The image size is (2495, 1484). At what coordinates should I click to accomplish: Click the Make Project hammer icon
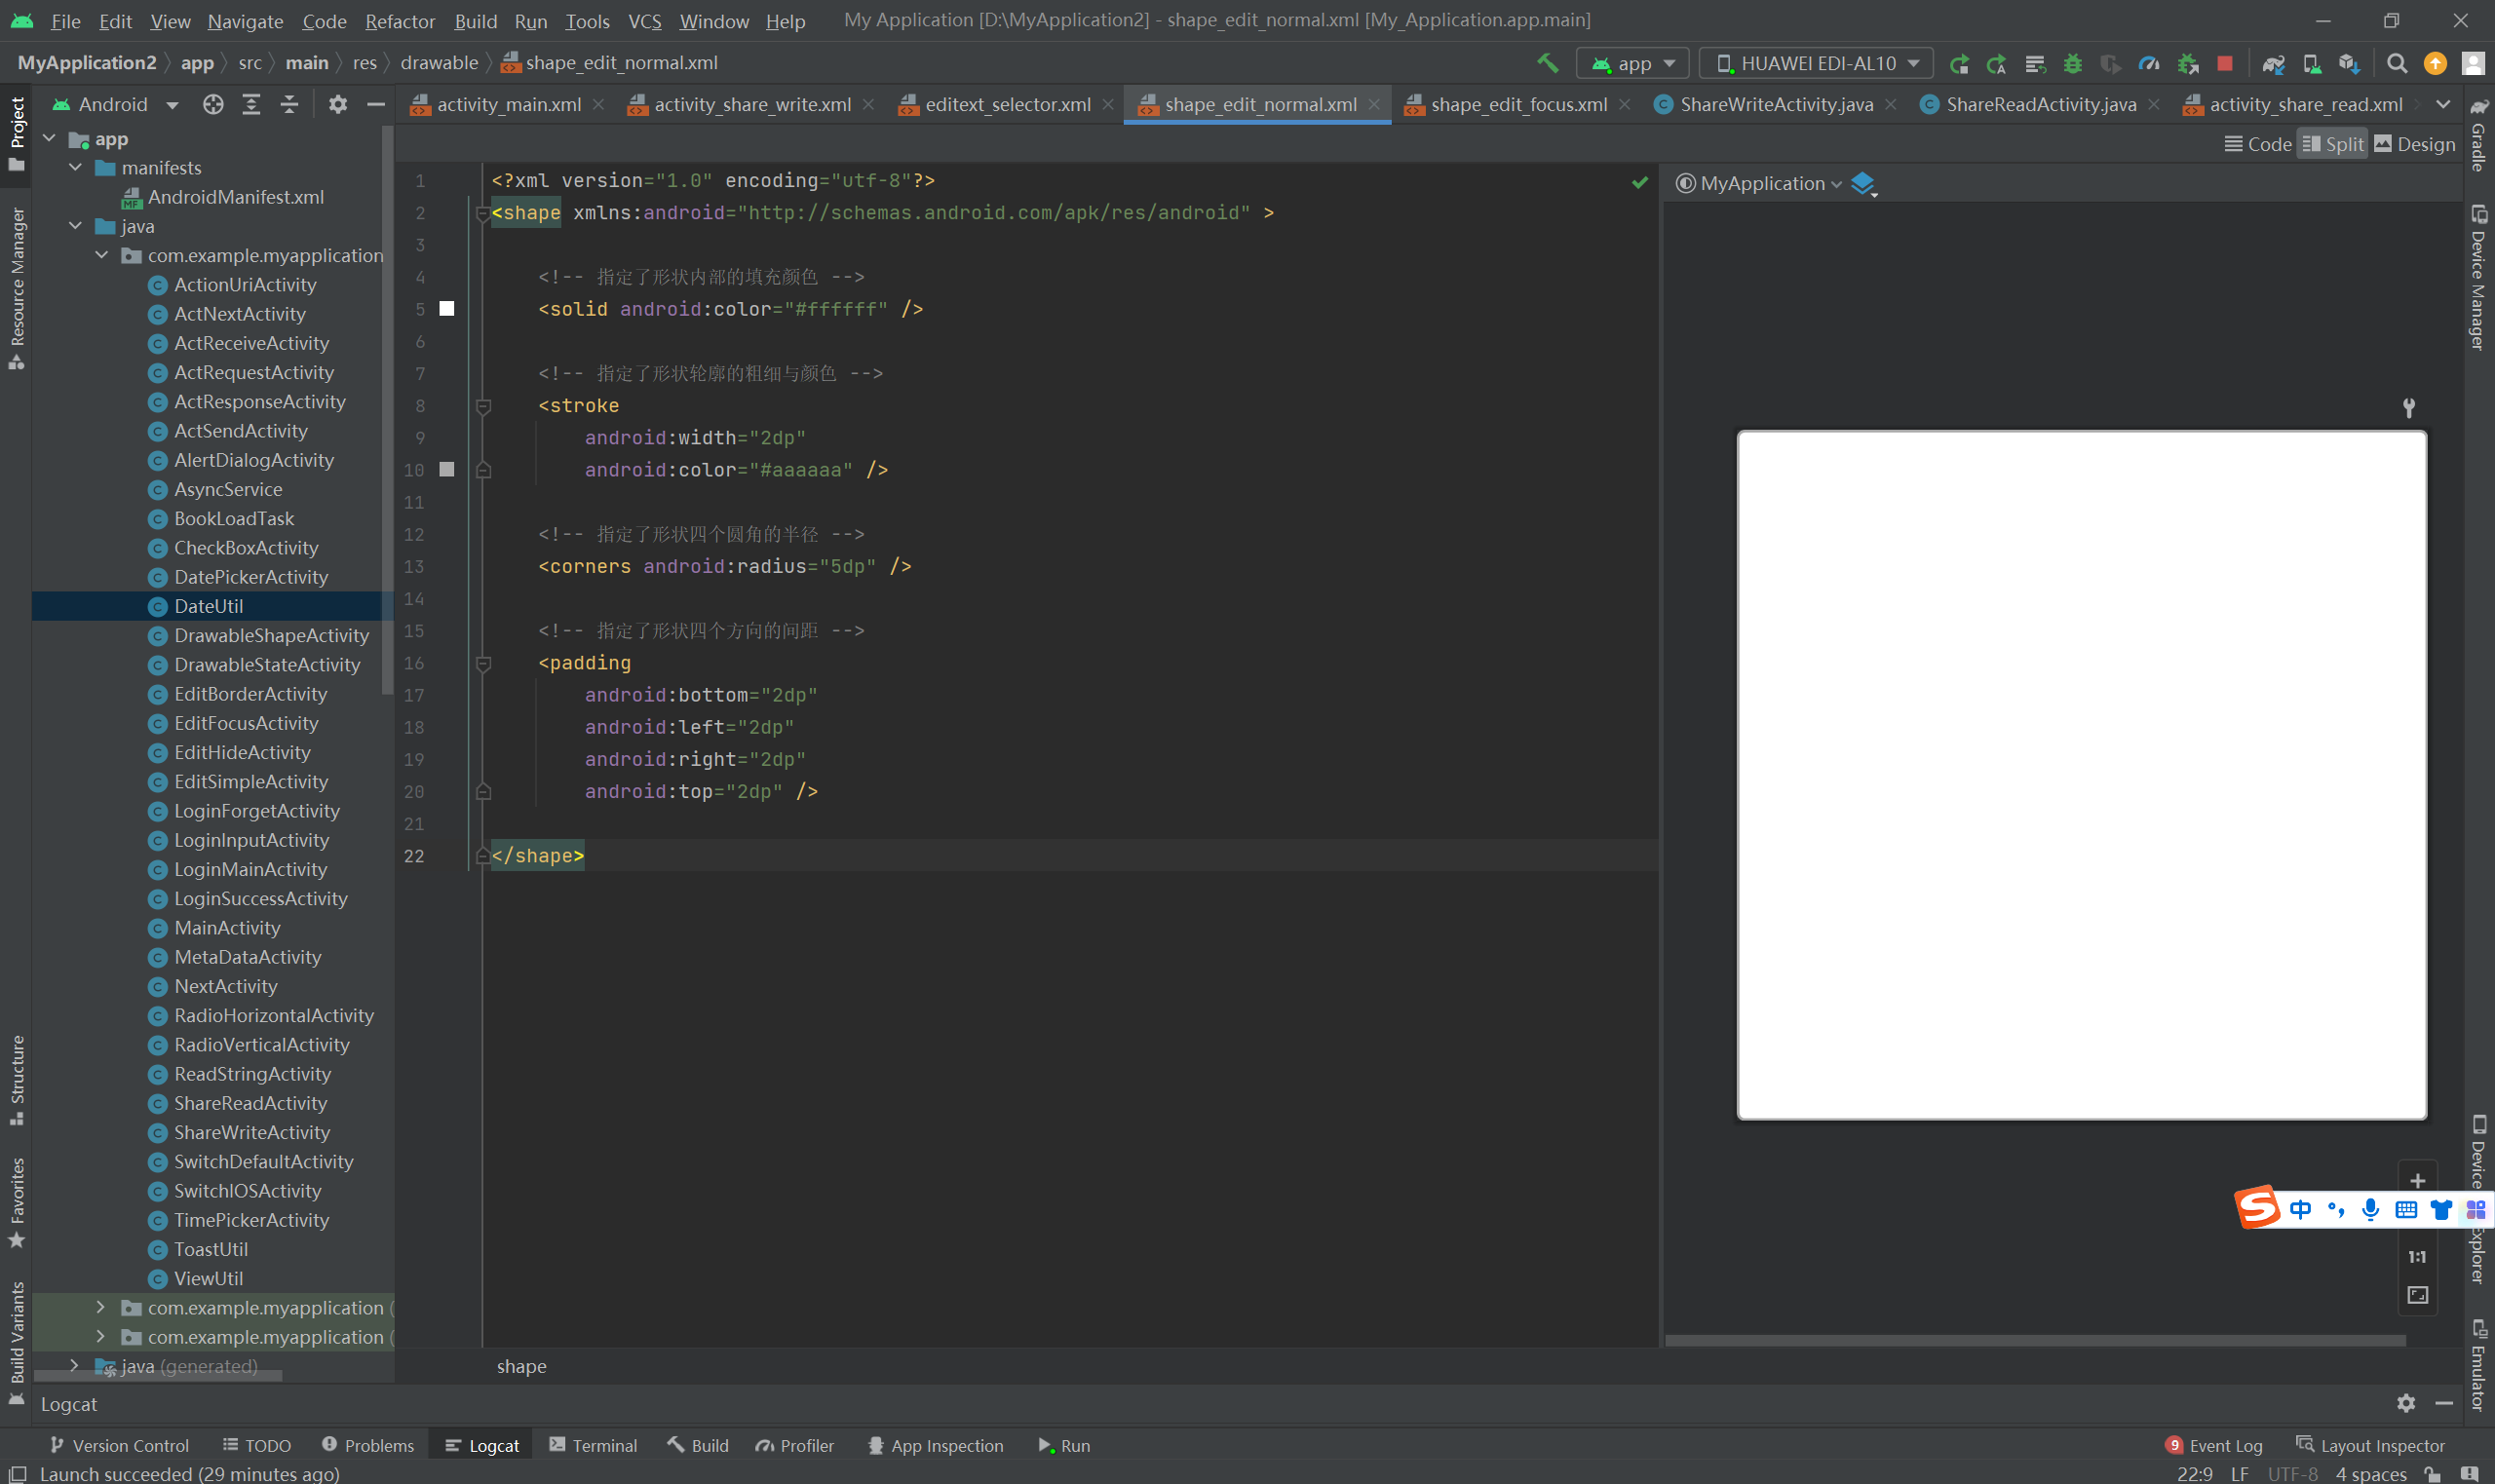point(1547,63)
